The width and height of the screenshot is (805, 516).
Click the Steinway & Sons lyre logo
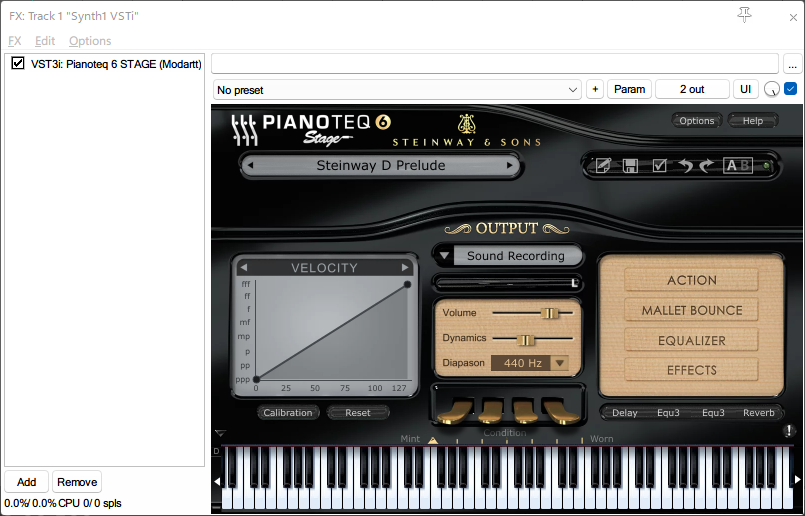pos(466,124)
